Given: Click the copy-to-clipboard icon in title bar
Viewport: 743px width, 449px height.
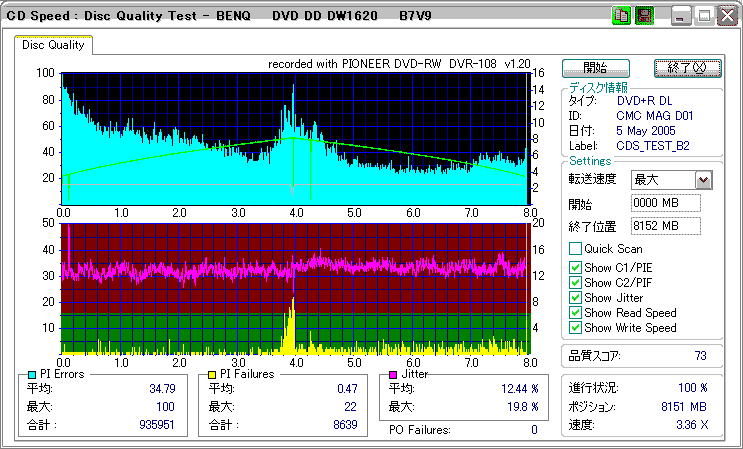Looking at the screenshot, I should [x=620, y=16].
